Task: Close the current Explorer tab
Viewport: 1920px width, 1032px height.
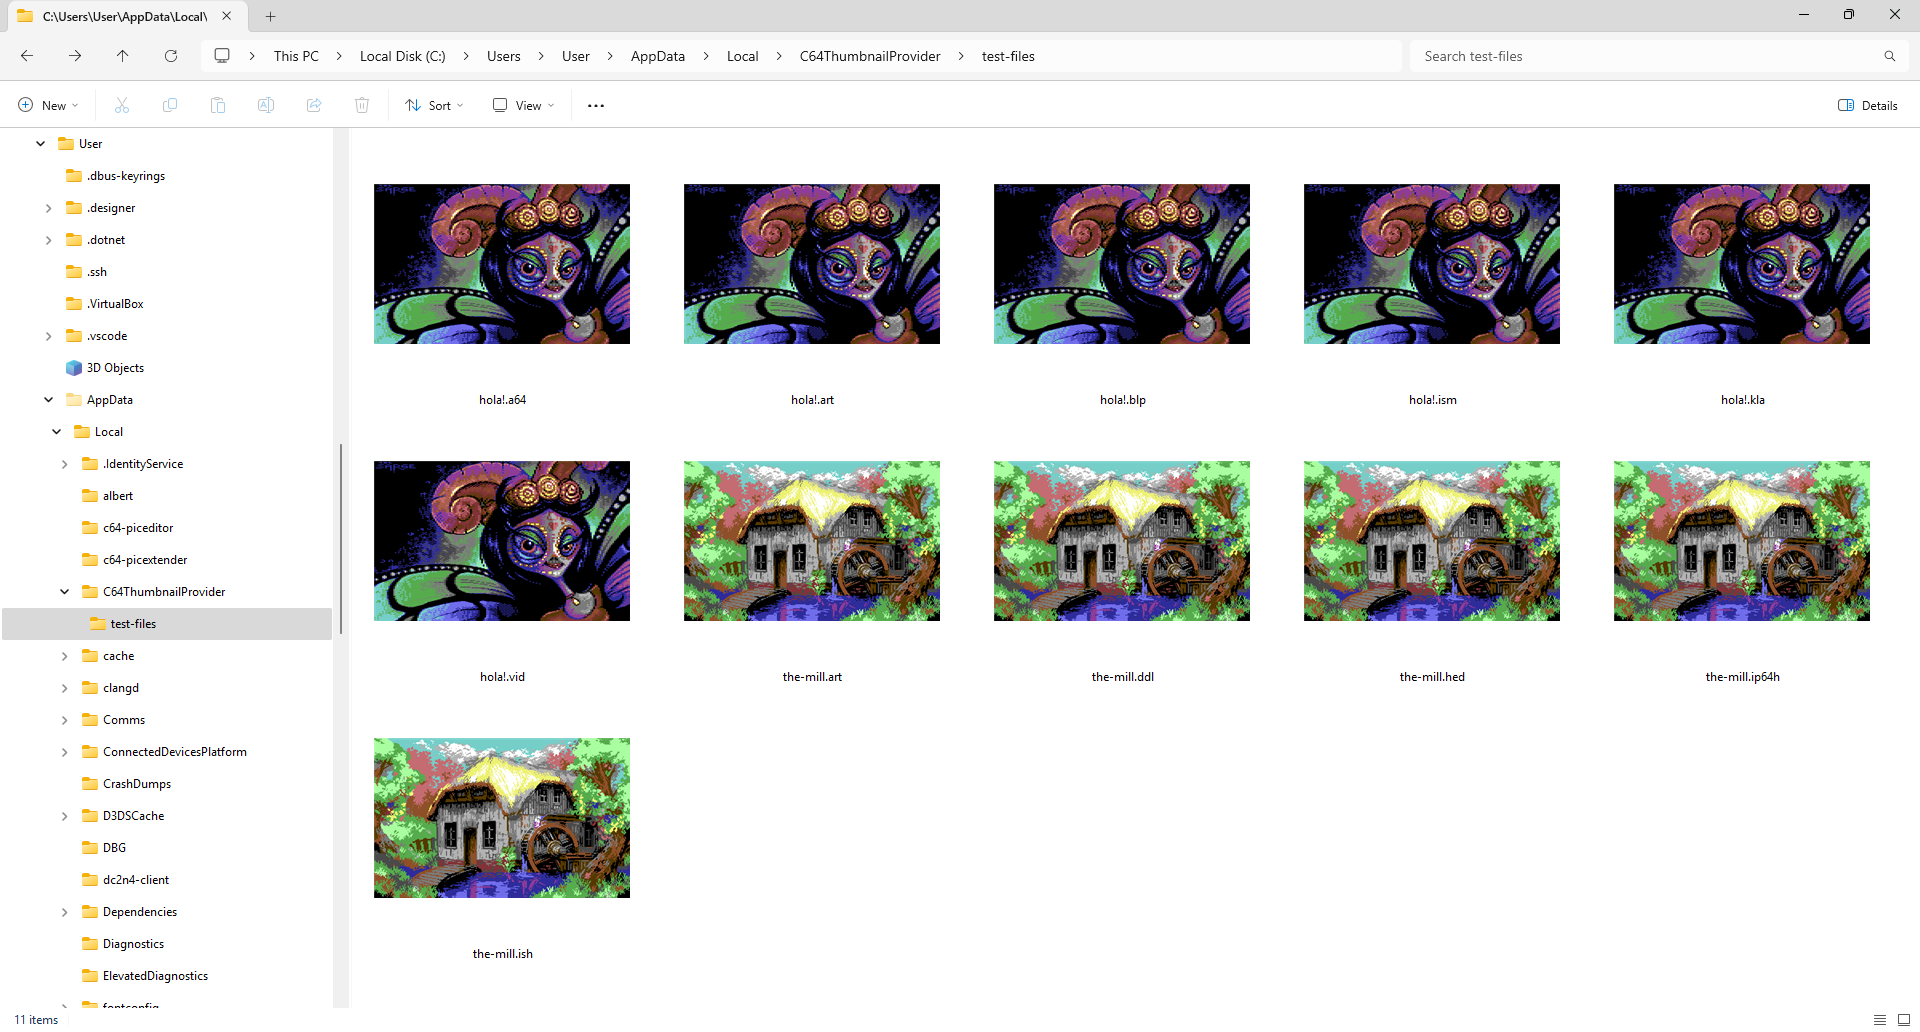Action: (x=227, y=16)
